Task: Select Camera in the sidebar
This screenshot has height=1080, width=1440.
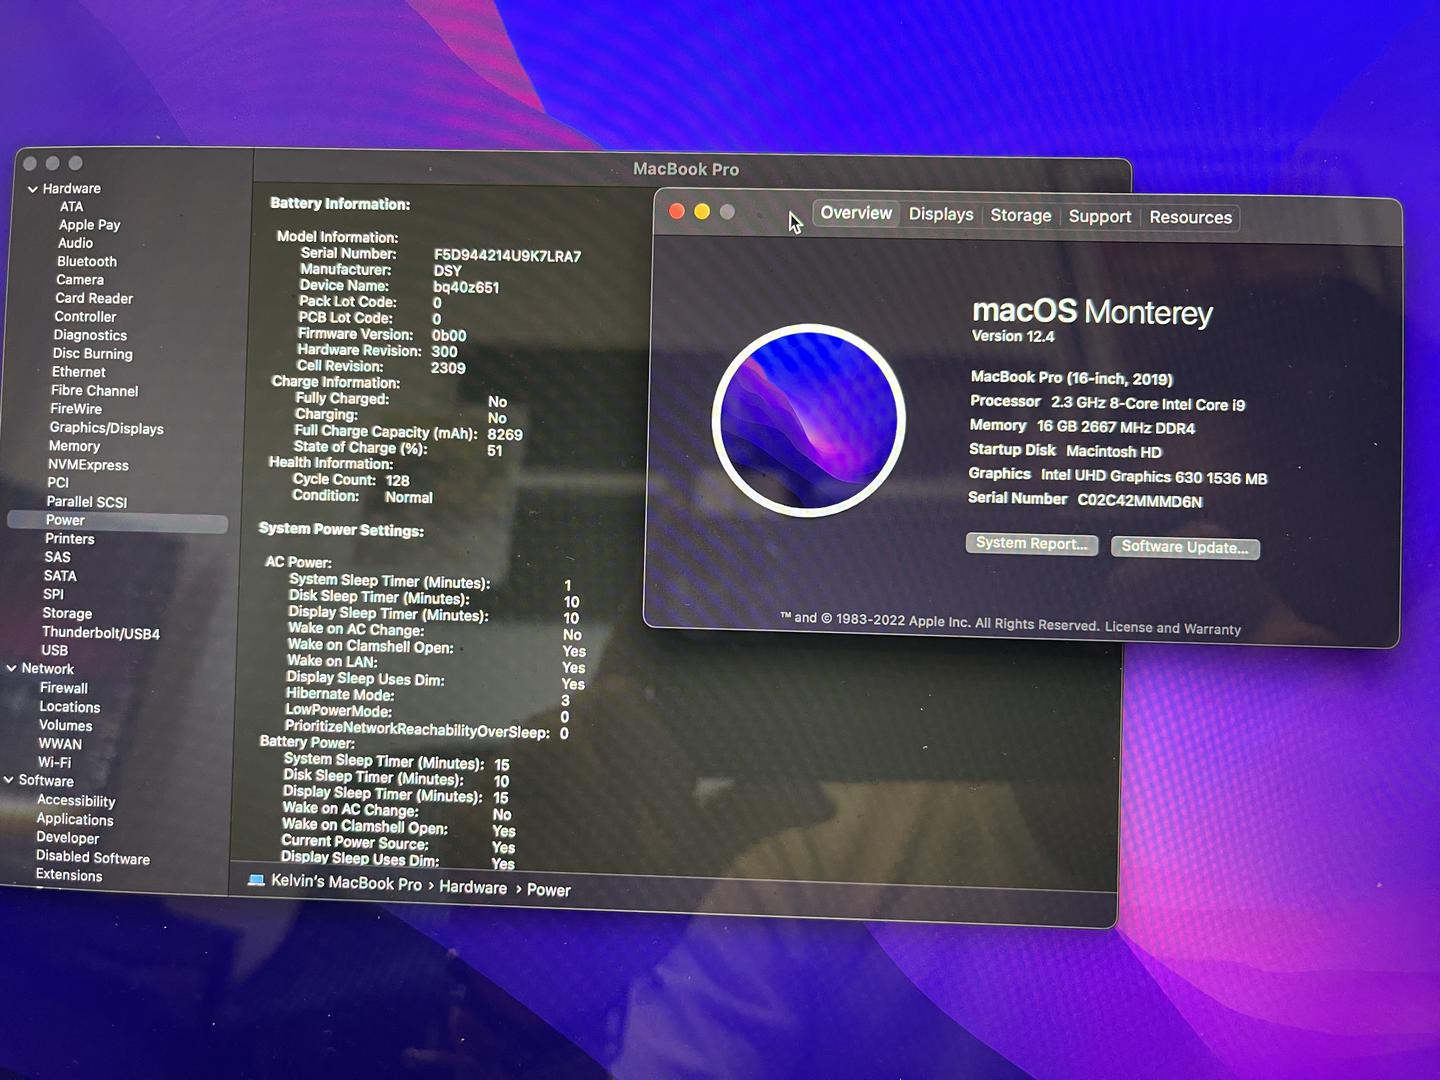Action: pyautogui.click(x=80, y=280)
